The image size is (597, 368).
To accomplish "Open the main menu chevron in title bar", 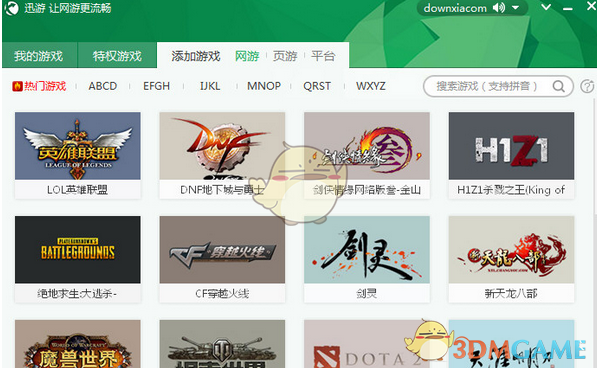I will coord(546,7).
